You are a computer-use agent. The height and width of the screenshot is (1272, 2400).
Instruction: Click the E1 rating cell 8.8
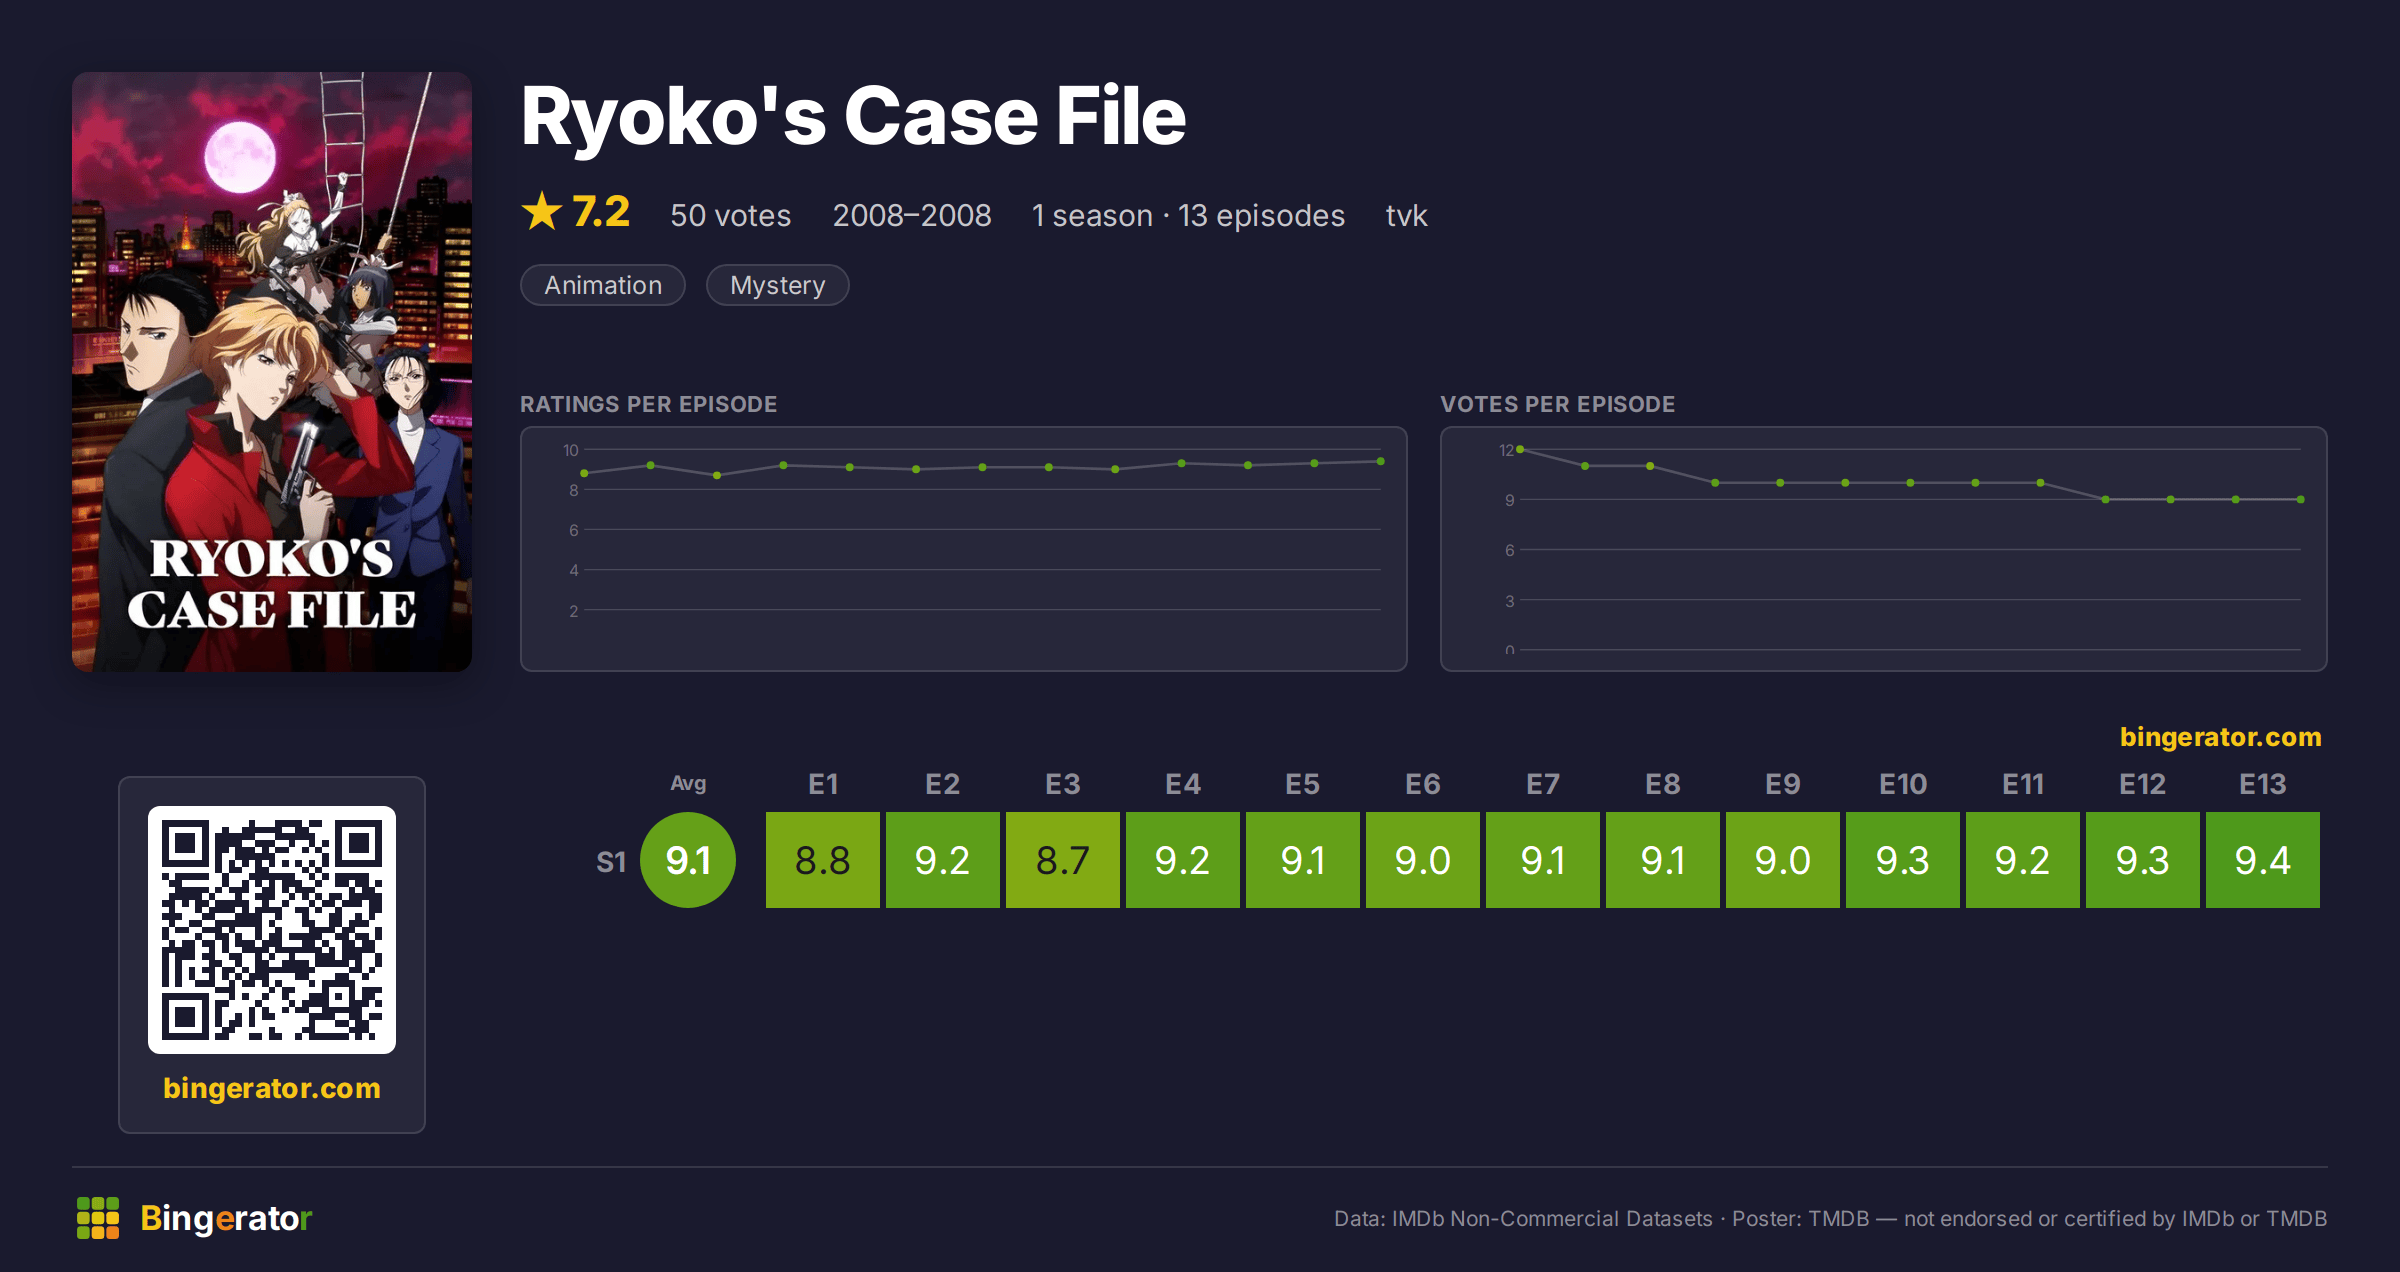pyautogui.click(x=823, y=860)
